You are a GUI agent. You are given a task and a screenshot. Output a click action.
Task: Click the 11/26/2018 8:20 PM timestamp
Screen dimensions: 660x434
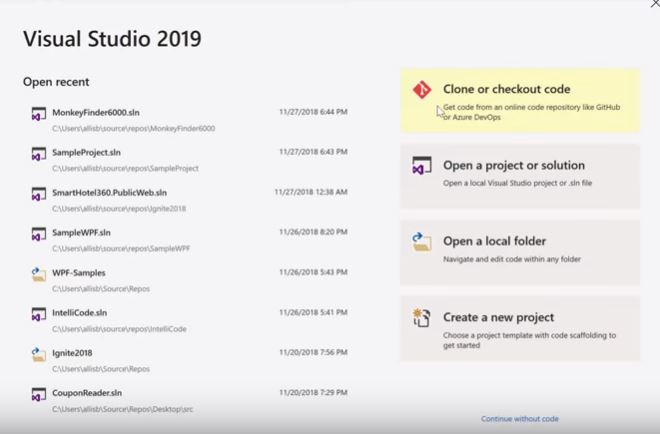click(313, 232)
